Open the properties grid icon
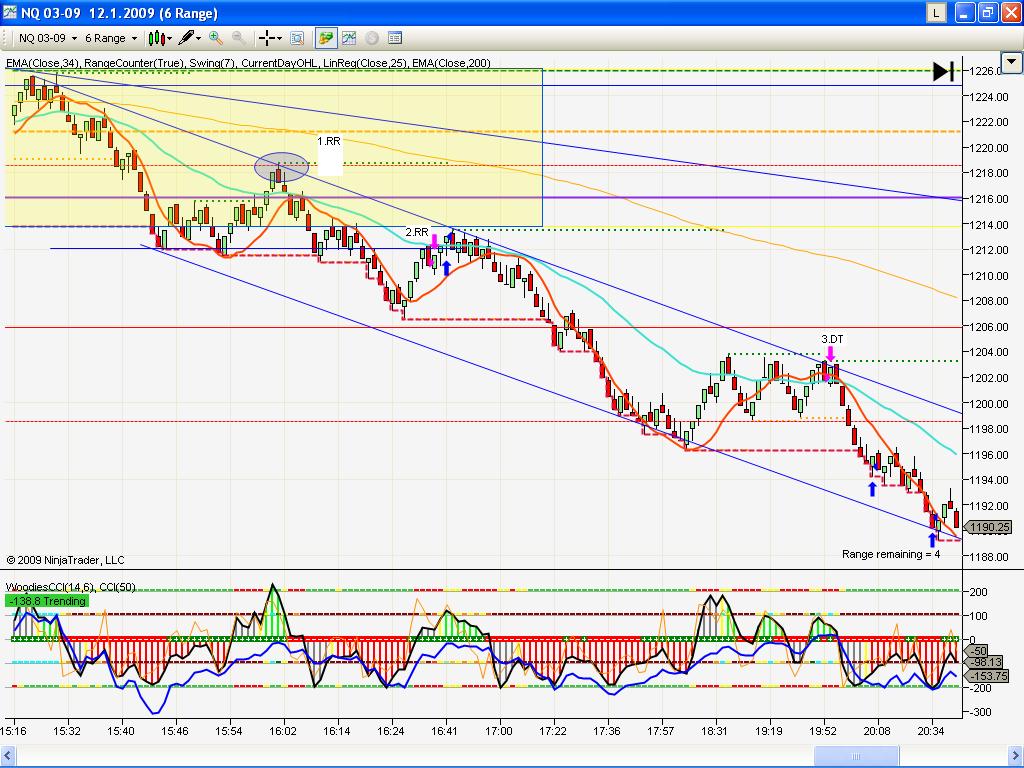The width and height of the screenshot is (1024, 768). tap(395, 38)
